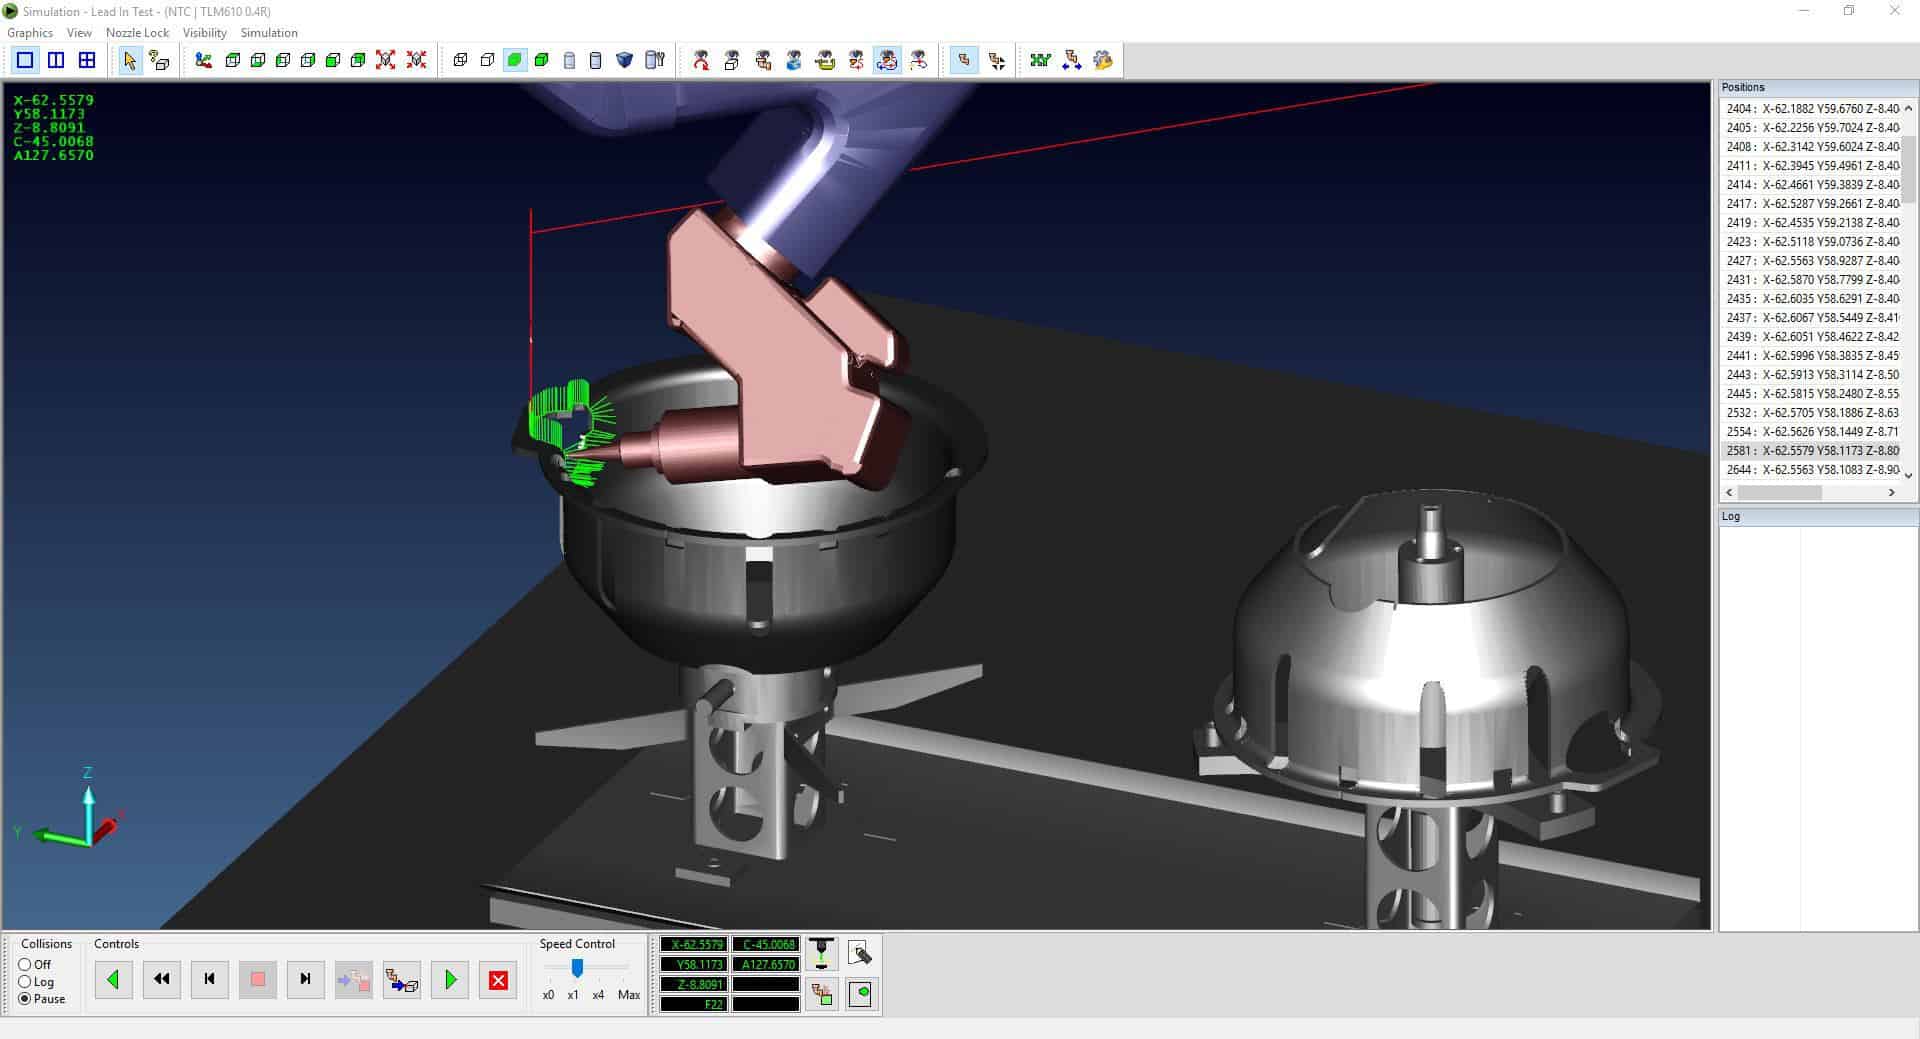1920x1039 pixels.
Task: Click the highlighted toolpath display icon
Action: click(963, 60)
